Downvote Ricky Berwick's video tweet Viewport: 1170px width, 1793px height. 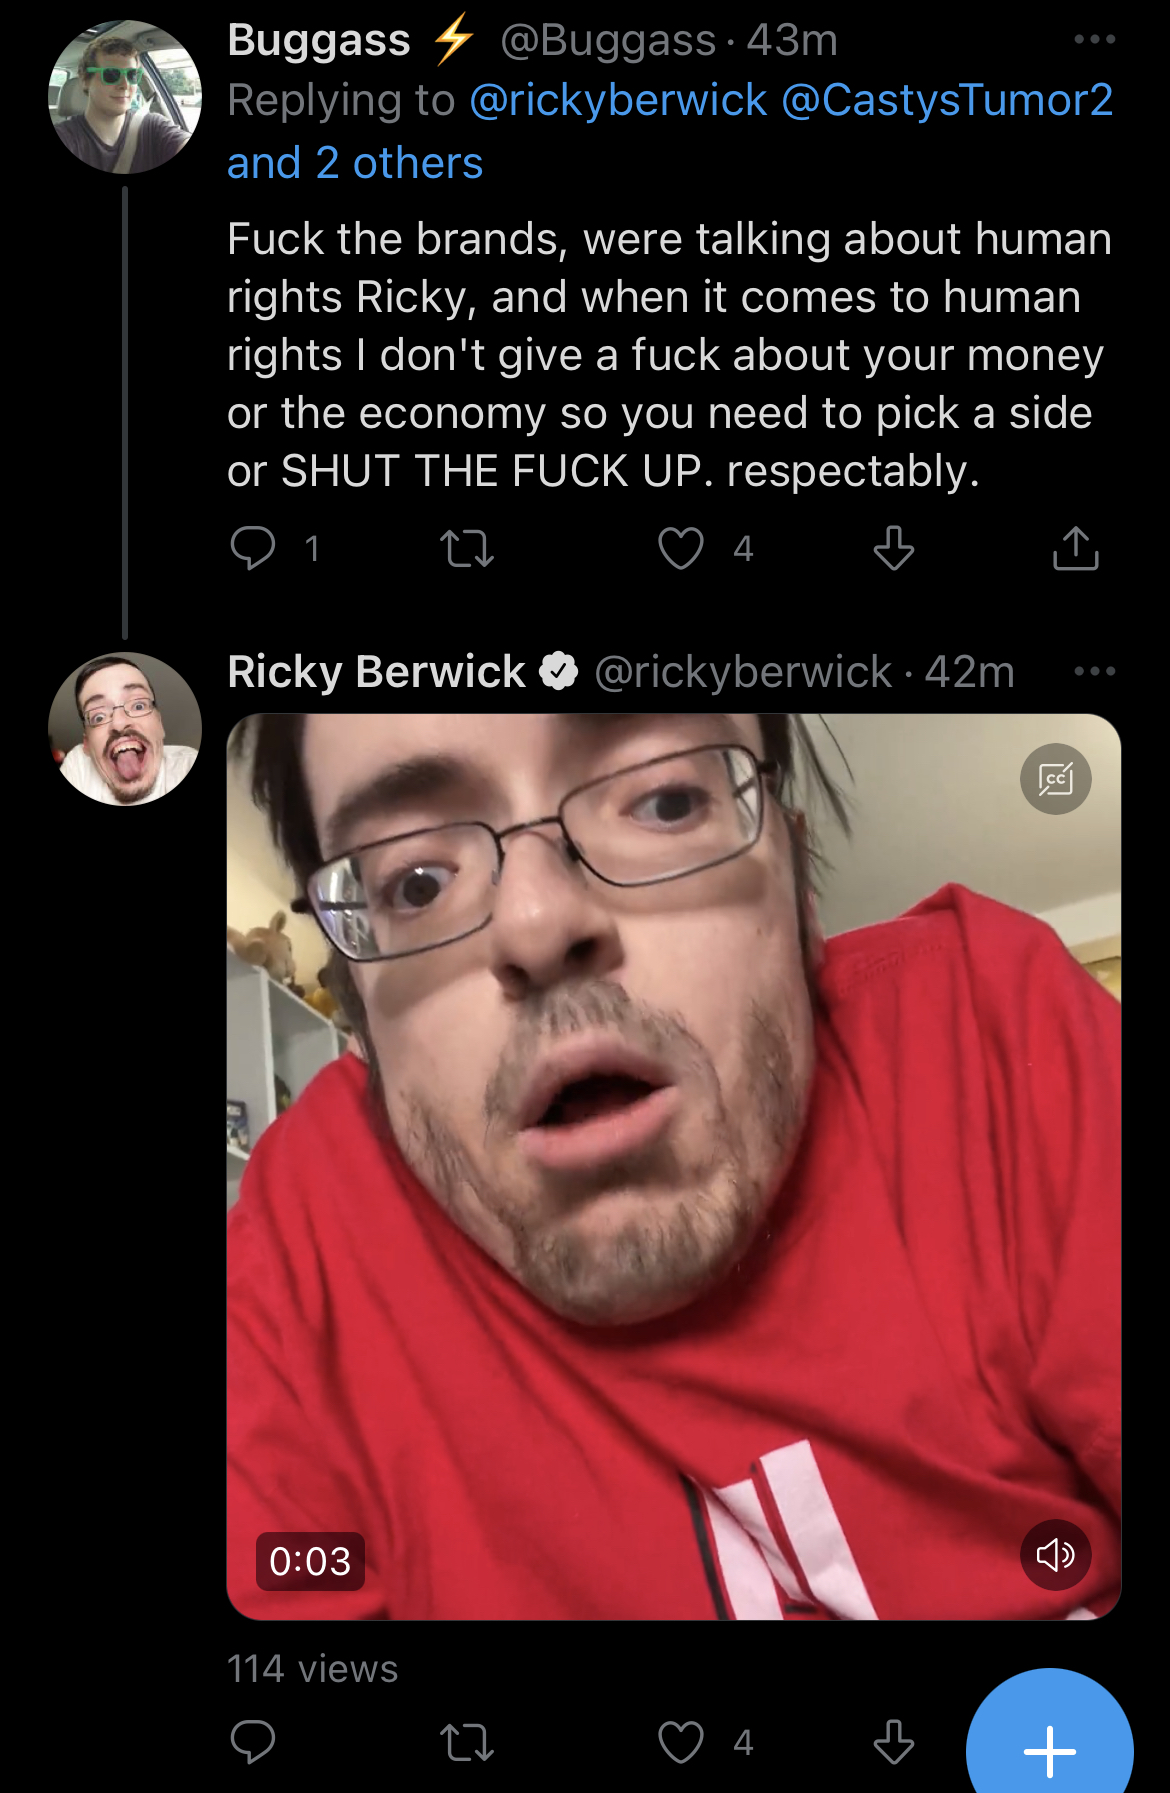(x=894, y=1742)
